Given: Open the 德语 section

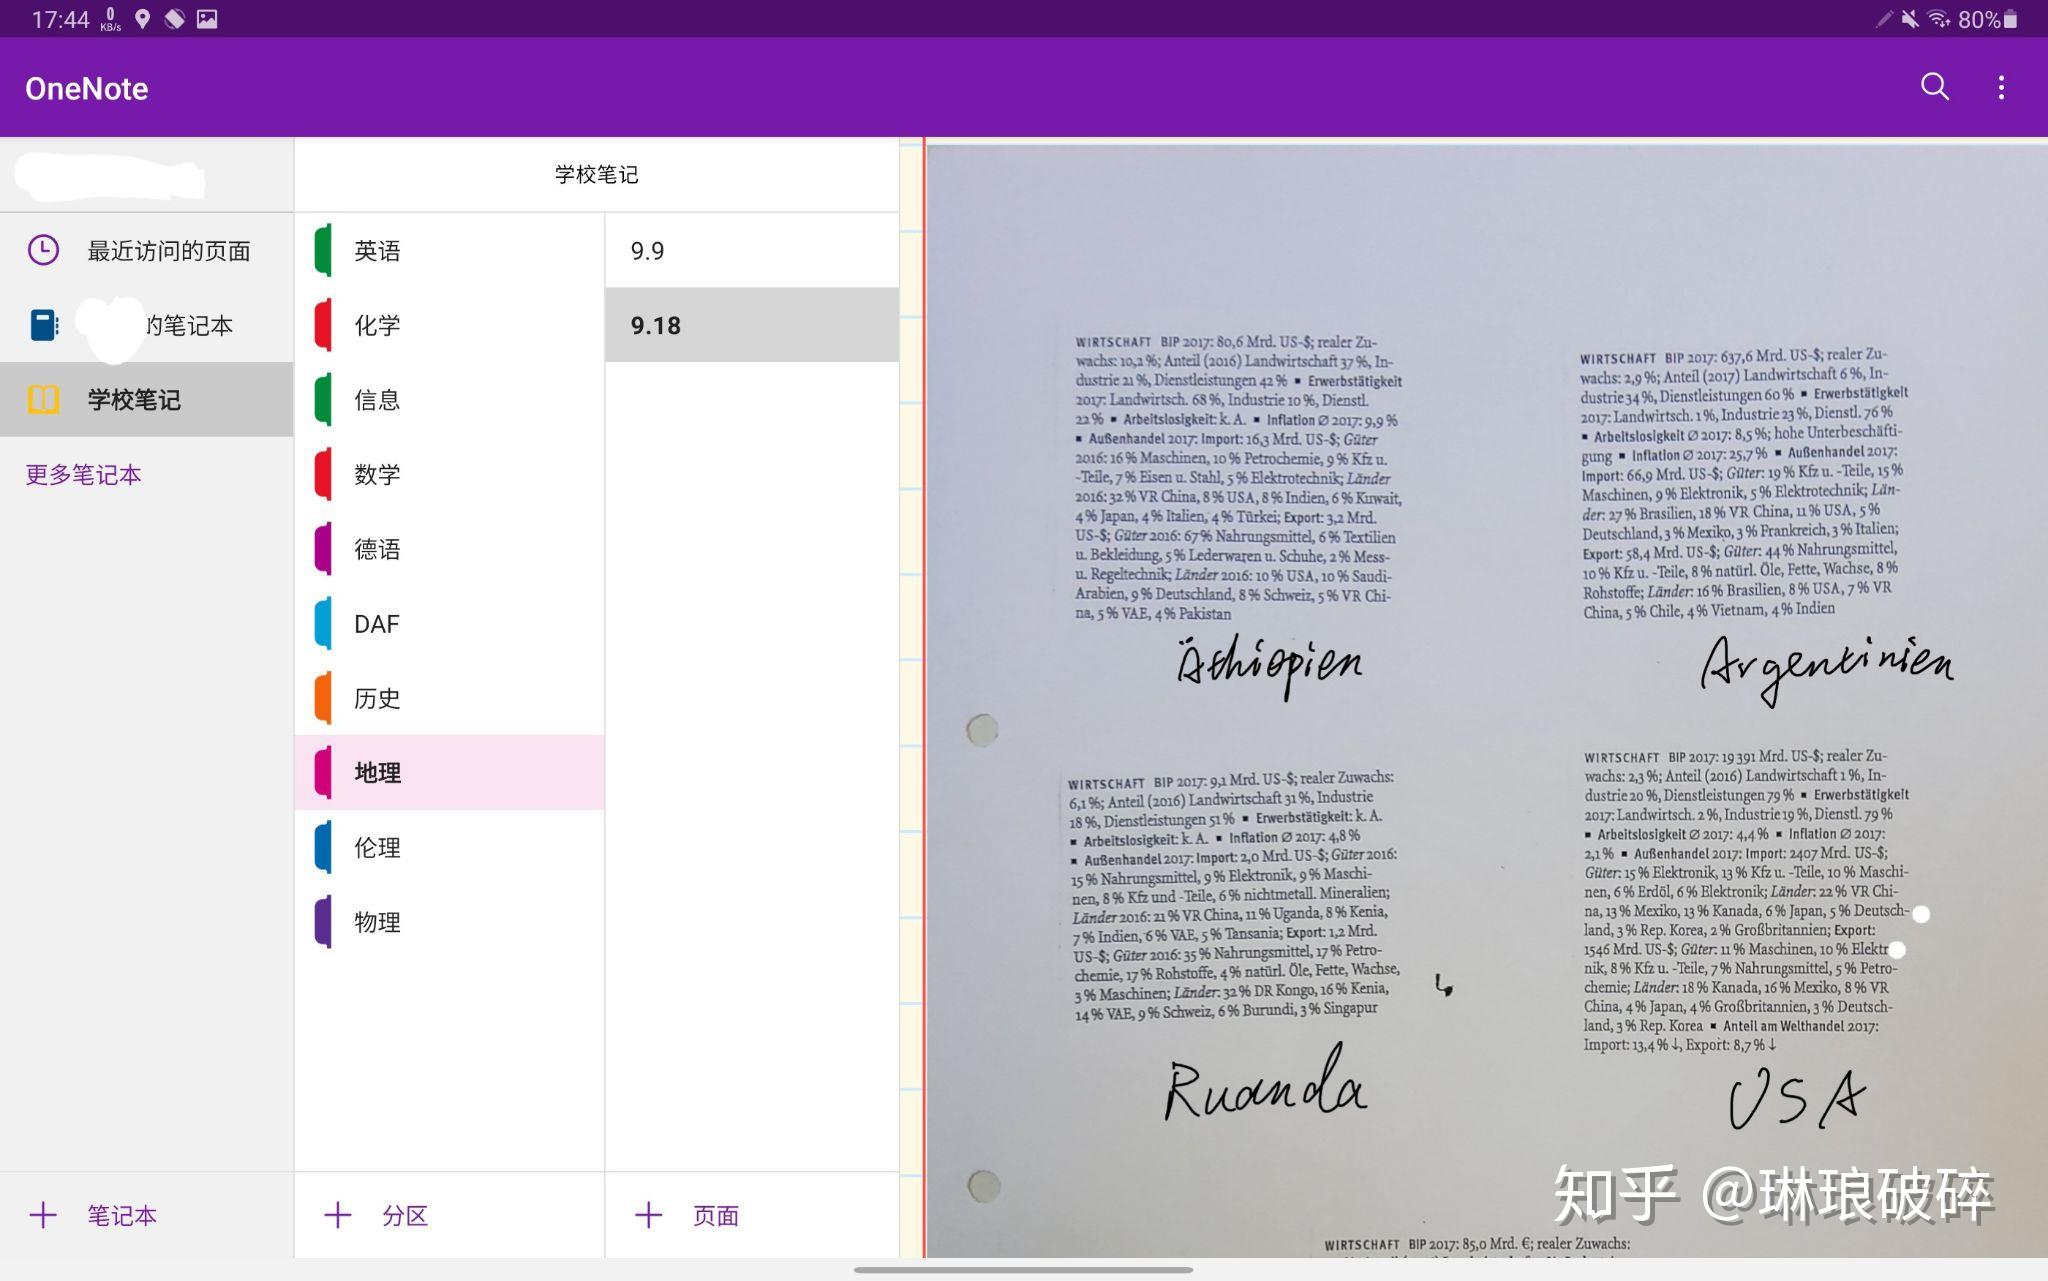Looking at the screenshot, I should (x=377, y=549).
